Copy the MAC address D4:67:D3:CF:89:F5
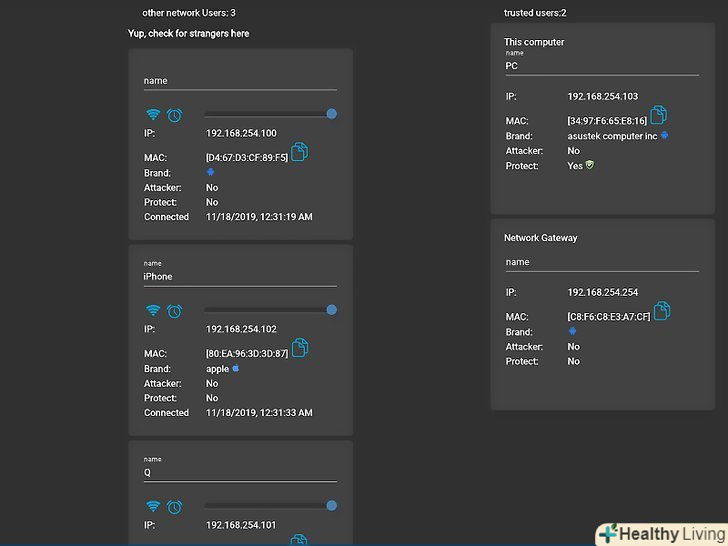Viewport: 728px width, 546px height. [x=300, y=153]
